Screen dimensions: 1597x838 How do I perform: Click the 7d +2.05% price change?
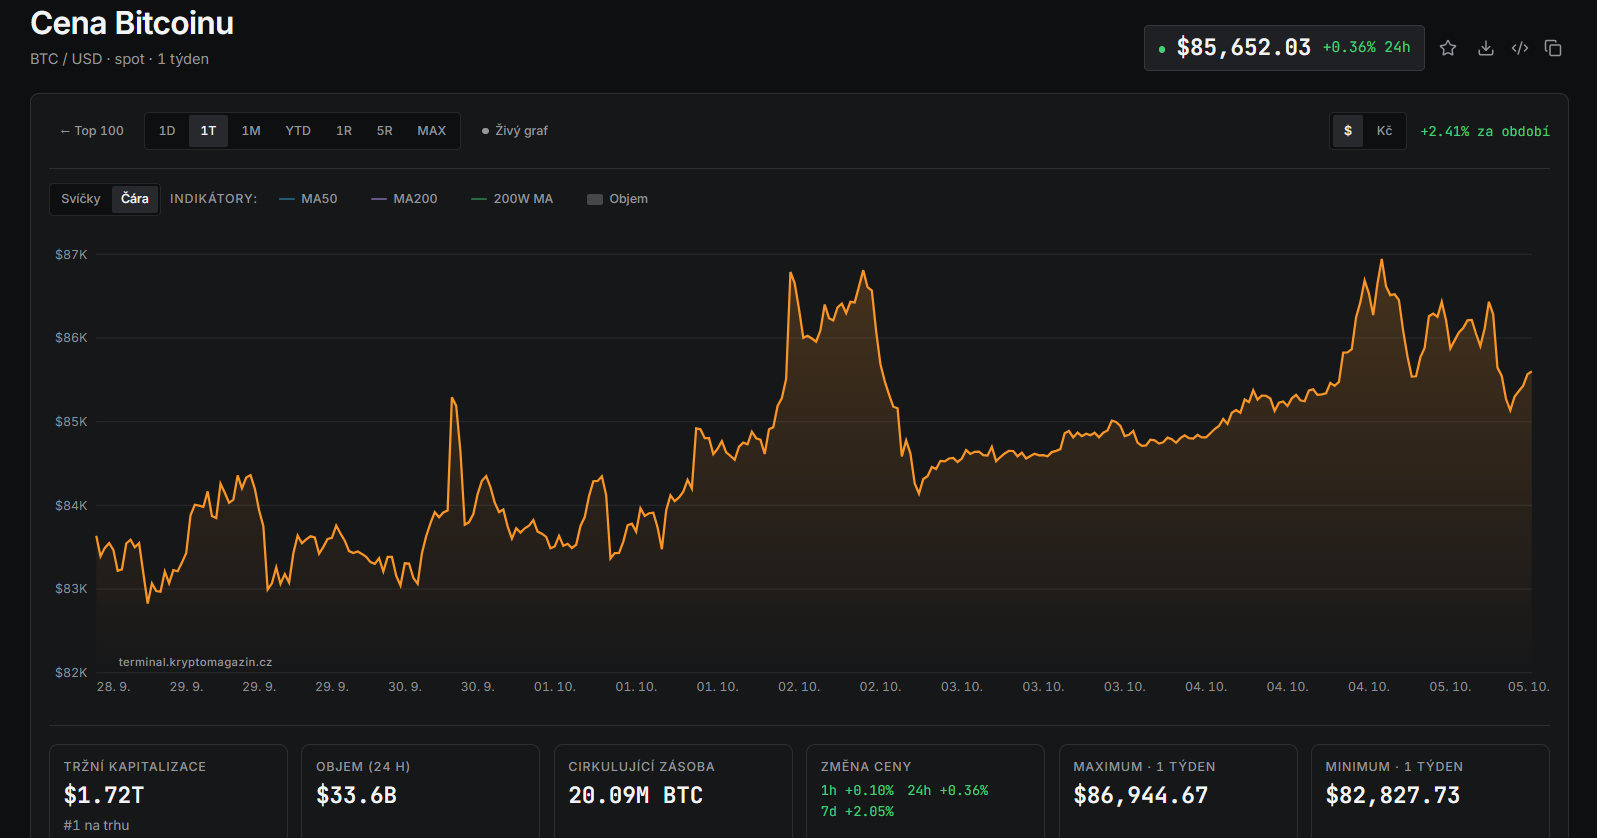(x=857, y=812)
